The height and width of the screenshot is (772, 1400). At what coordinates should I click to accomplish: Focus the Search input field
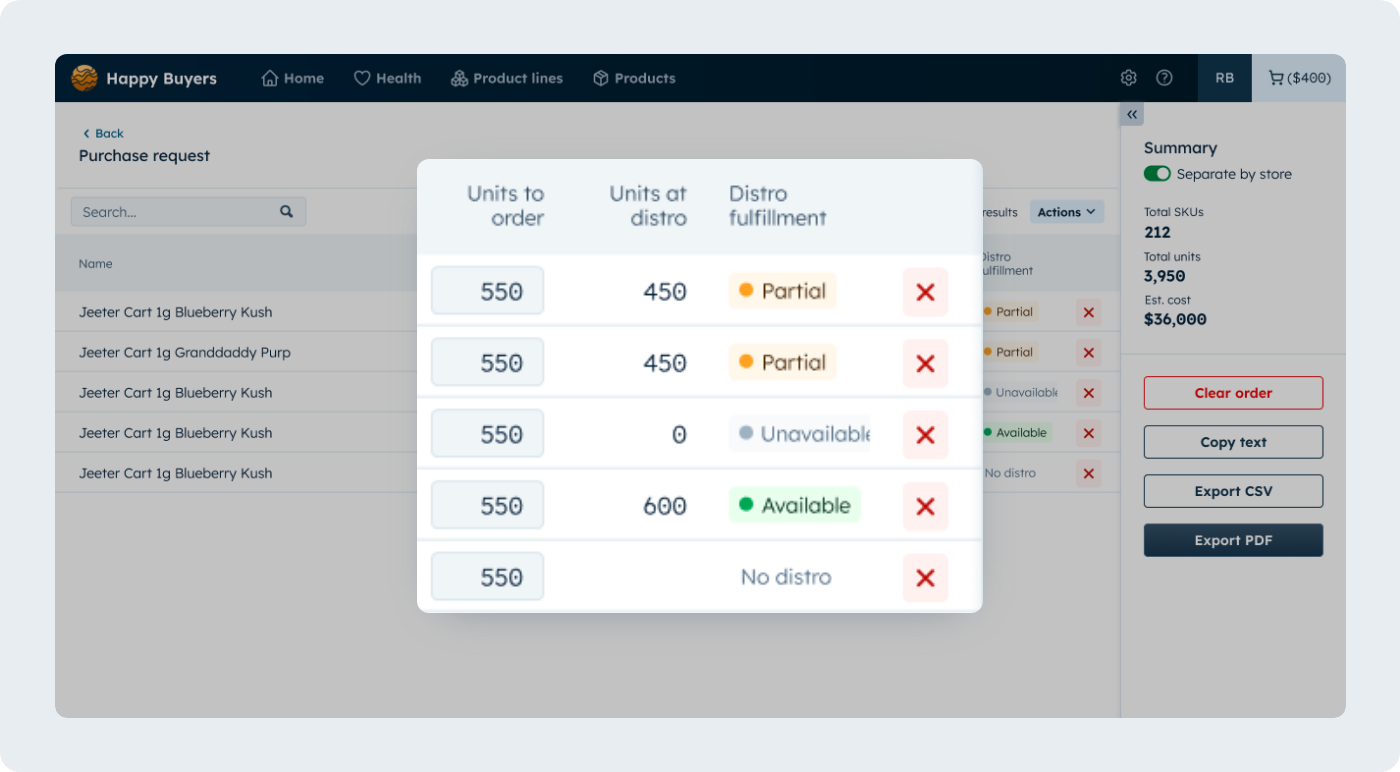188,212
